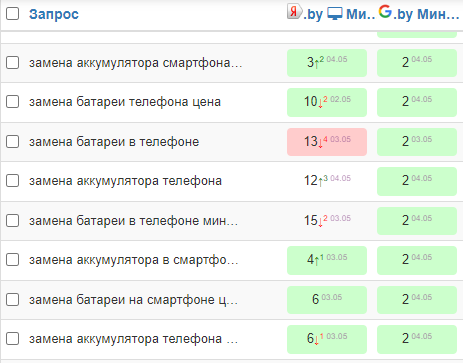The height and width of the screenshot is (363, 463).
Task: Click the Yandex logo icon in header
Action: pyautogui.click(x=294, y=12)
